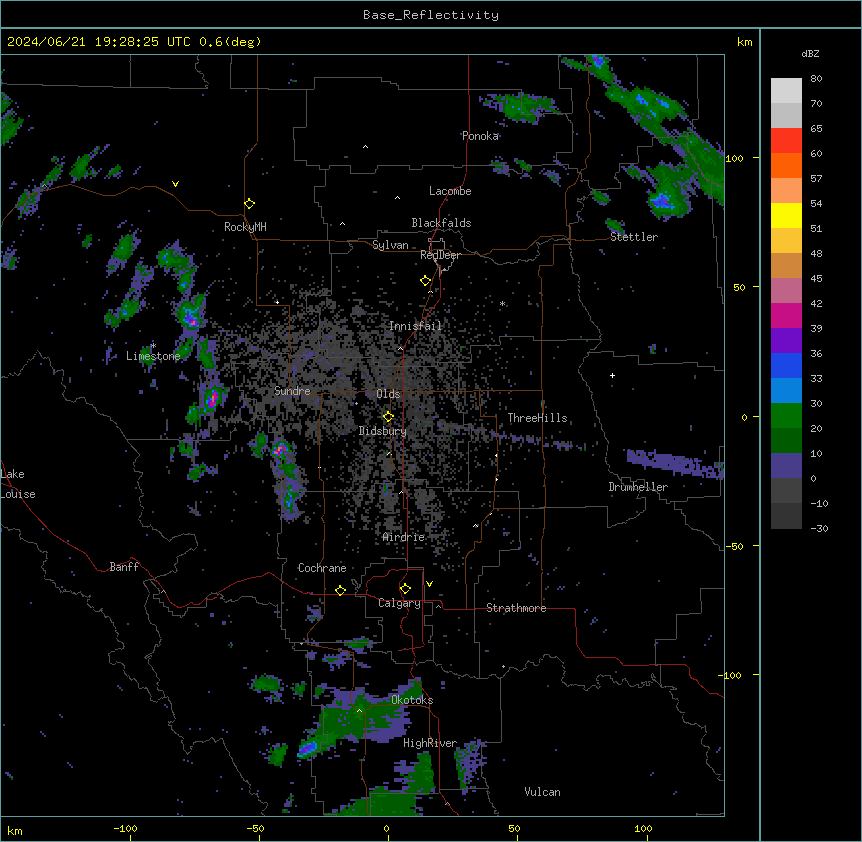
Task: Click the dBZ legend heading
Action: pyautogui.click(x=810, y=54)
